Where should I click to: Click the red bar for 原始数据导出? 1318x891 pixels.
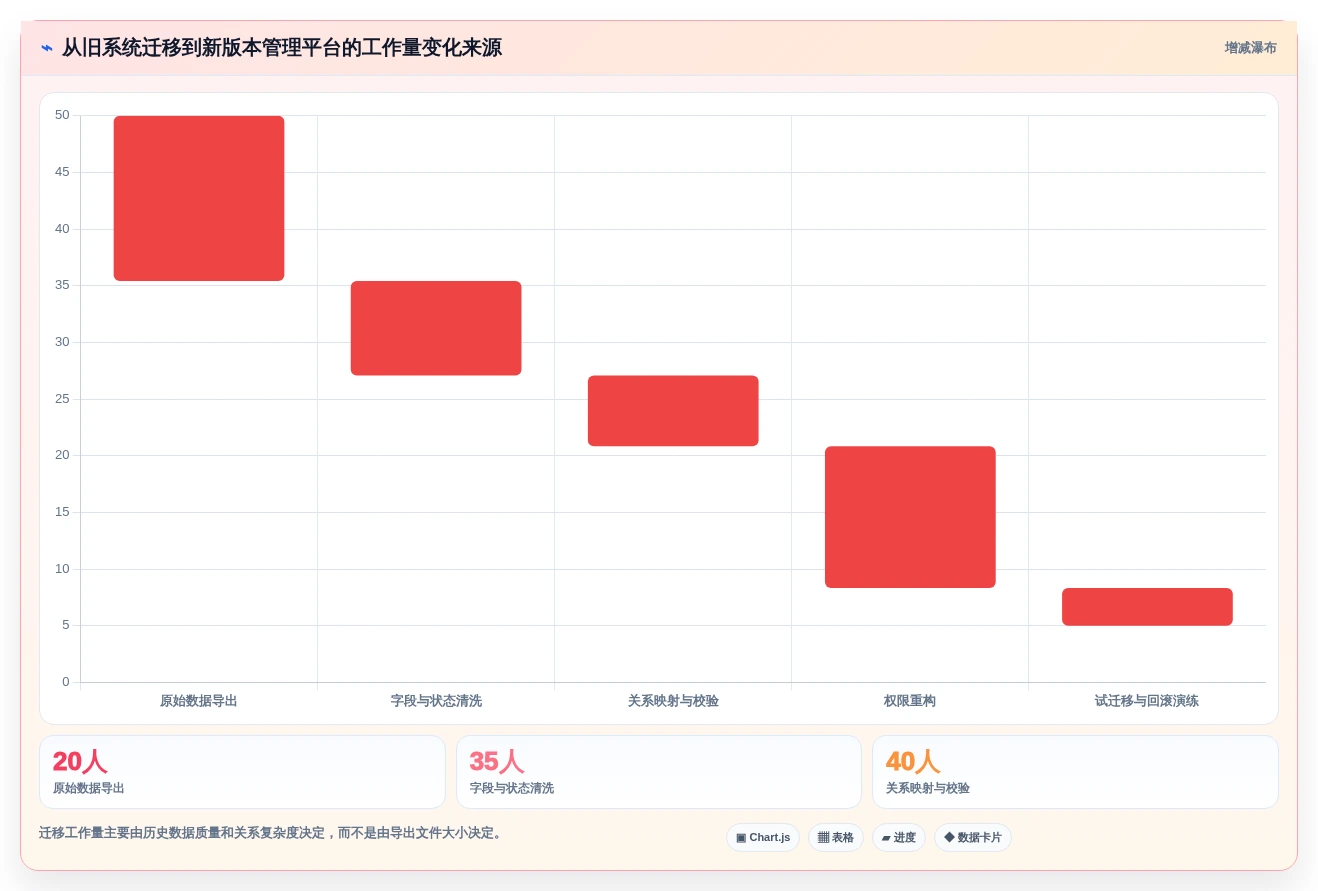point(199,198)
